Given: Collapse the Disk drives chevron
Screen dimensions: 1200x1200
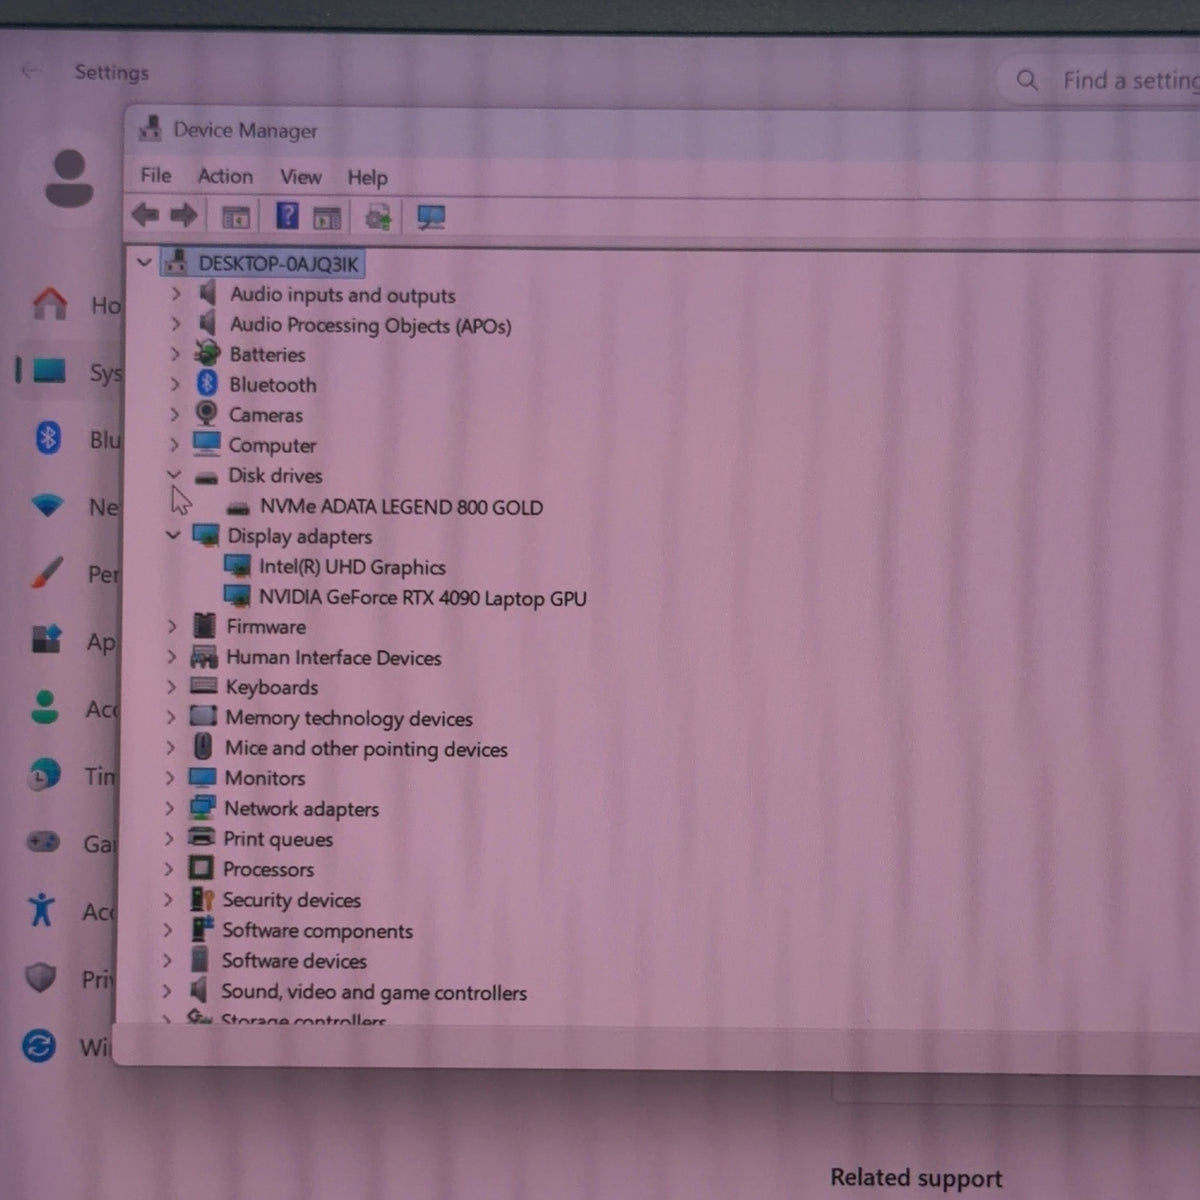Looking at the screenshot, I should (x=174, y=474).
